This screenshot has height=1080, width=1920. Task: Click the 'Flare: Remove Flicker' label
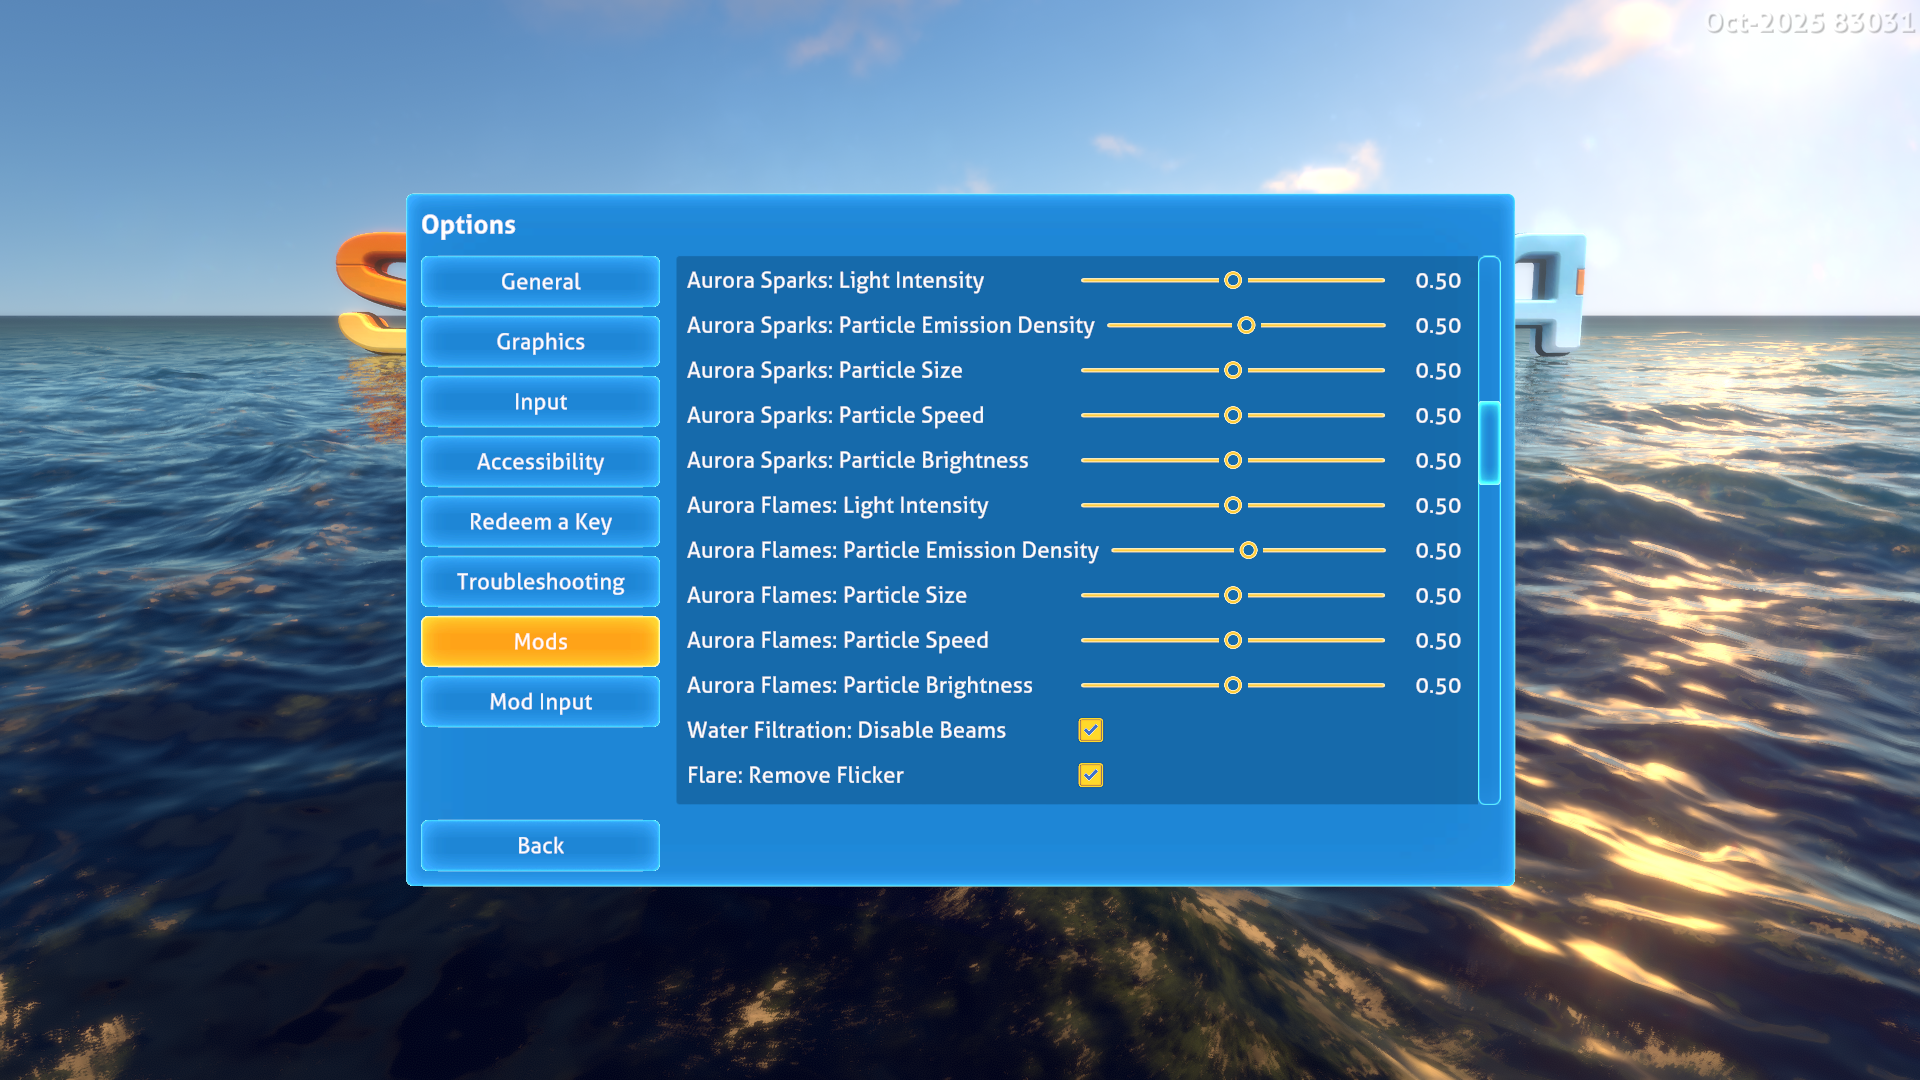pyautogui.click(x=795, y=775)
